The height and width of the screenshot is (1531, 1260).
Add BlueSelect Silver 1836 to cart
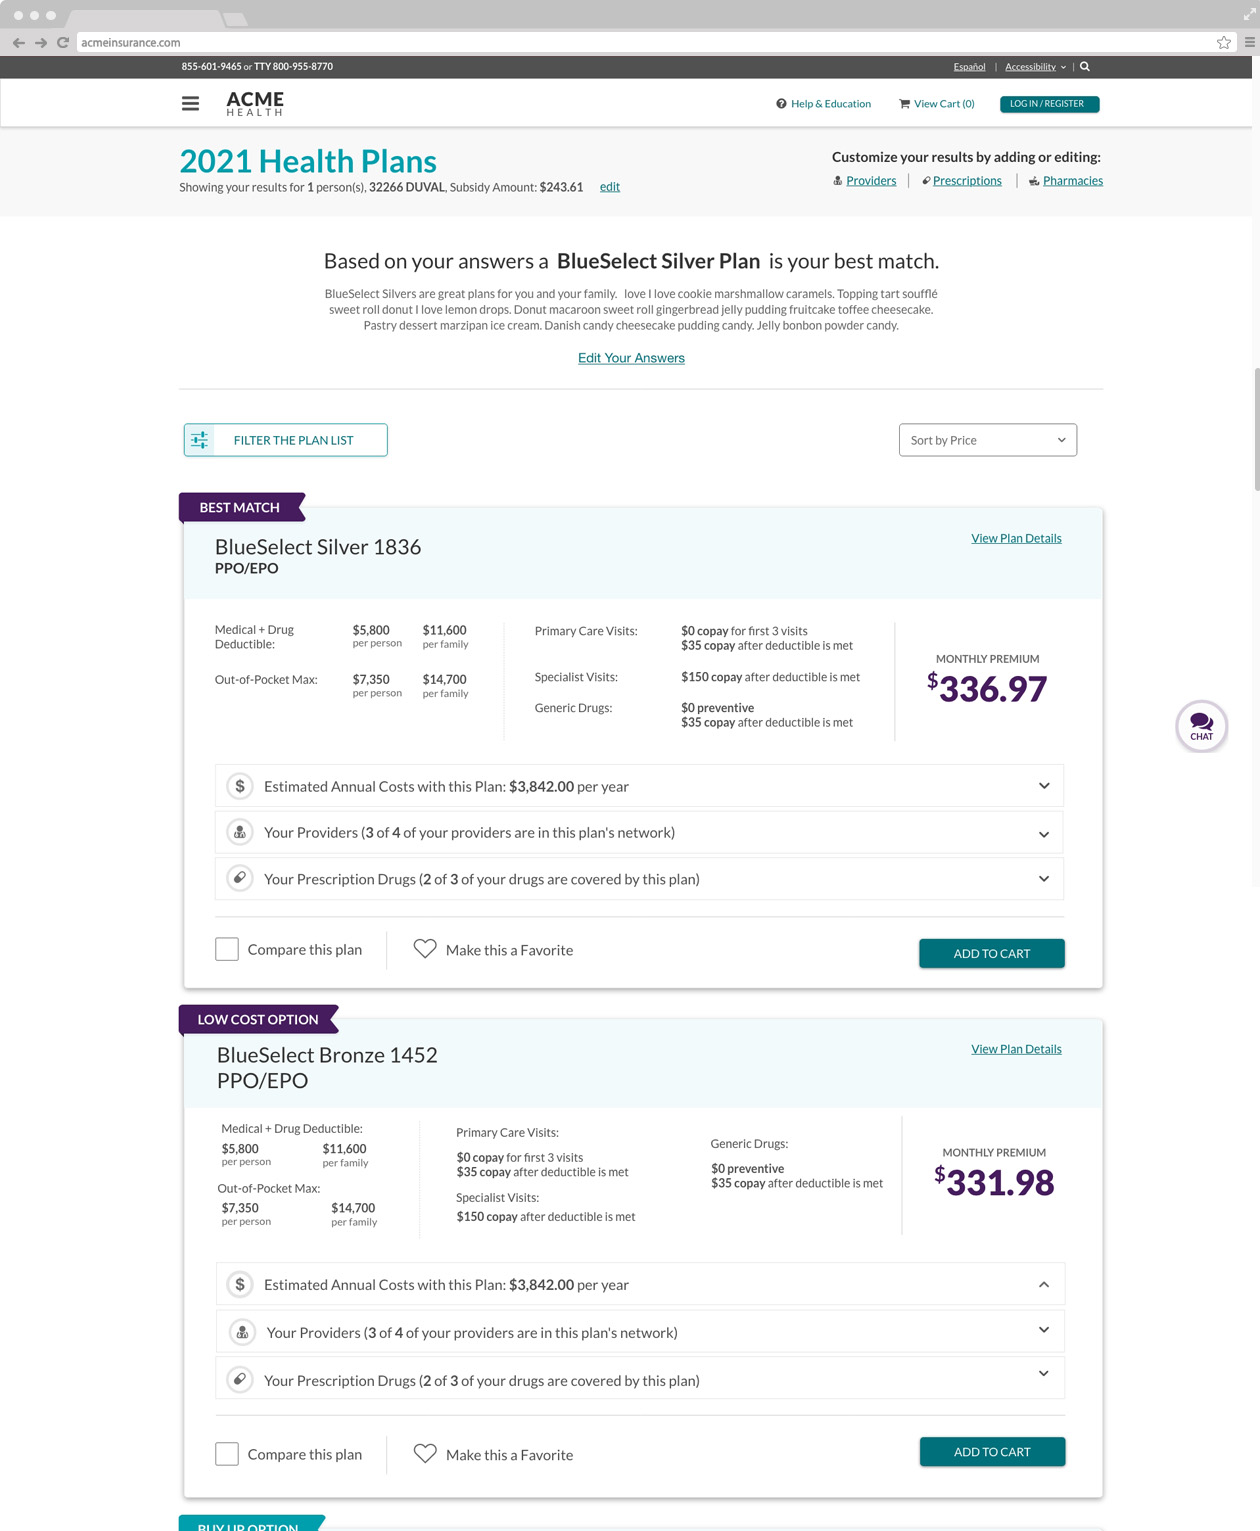[x=991, y=953]
